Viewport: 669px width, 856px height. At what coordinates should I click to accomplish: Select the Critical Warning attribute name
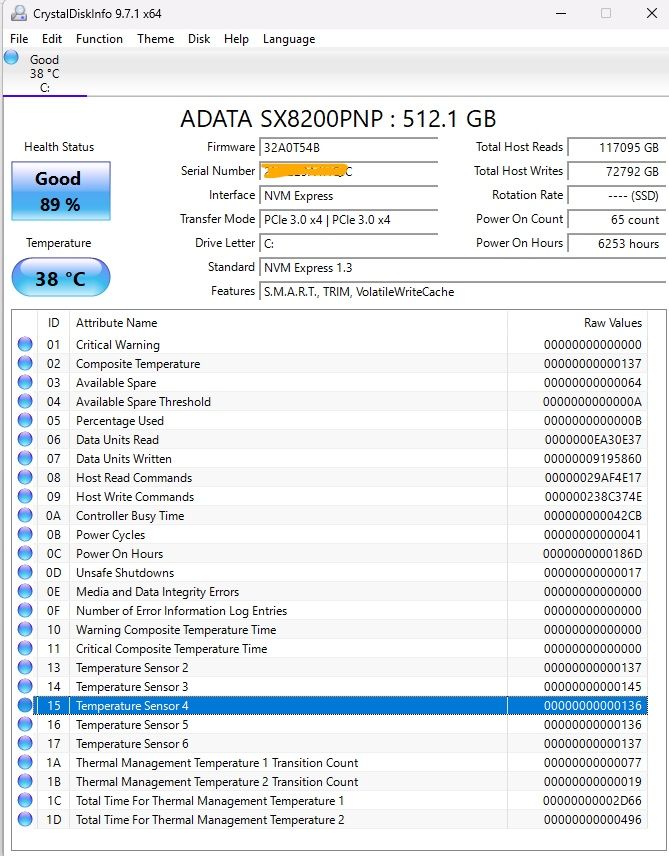pos(118,344)
